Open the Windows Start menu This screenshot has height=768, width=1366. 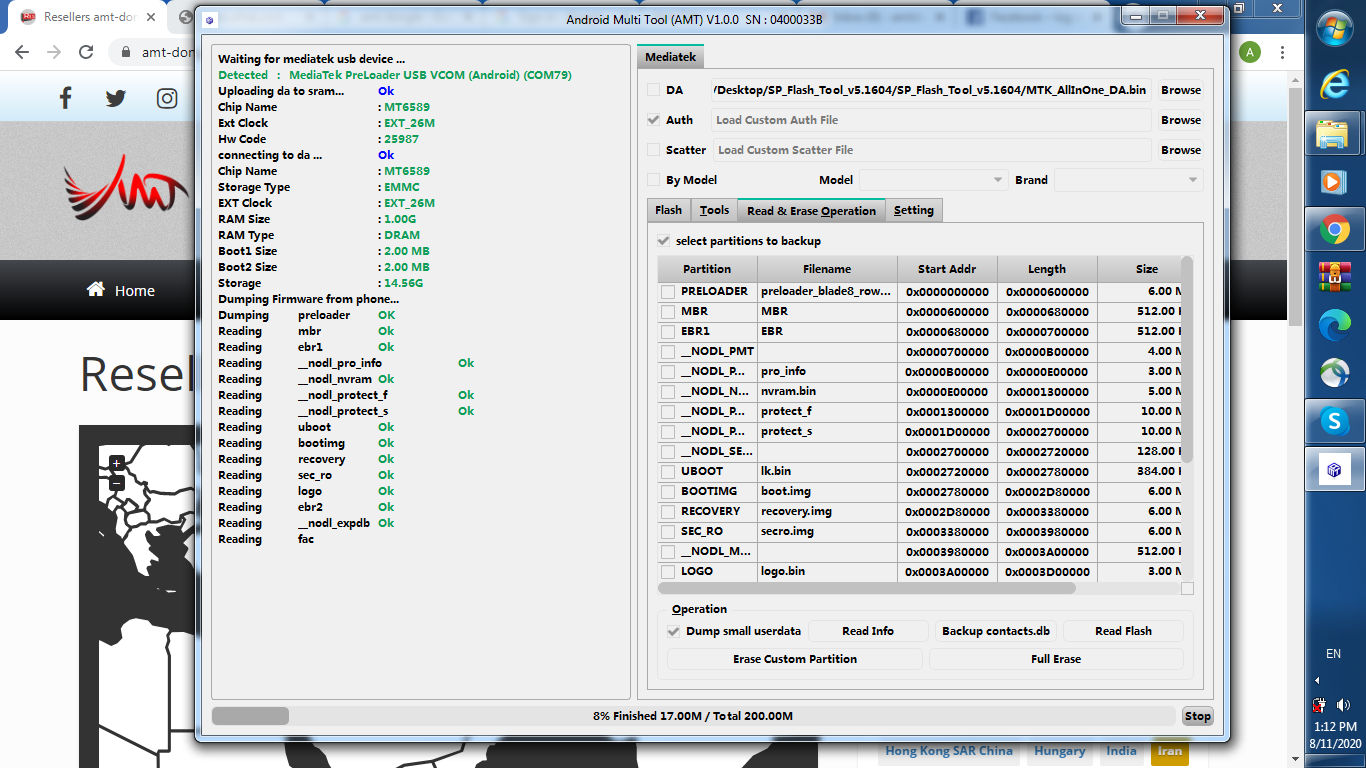1335,29
